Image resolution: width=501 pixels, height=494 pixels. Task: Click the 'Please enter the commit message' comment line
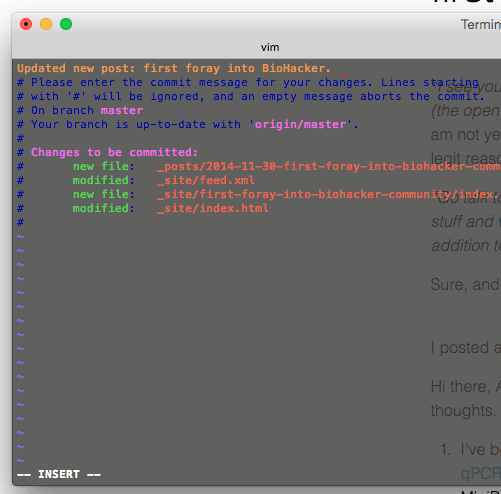248,82
